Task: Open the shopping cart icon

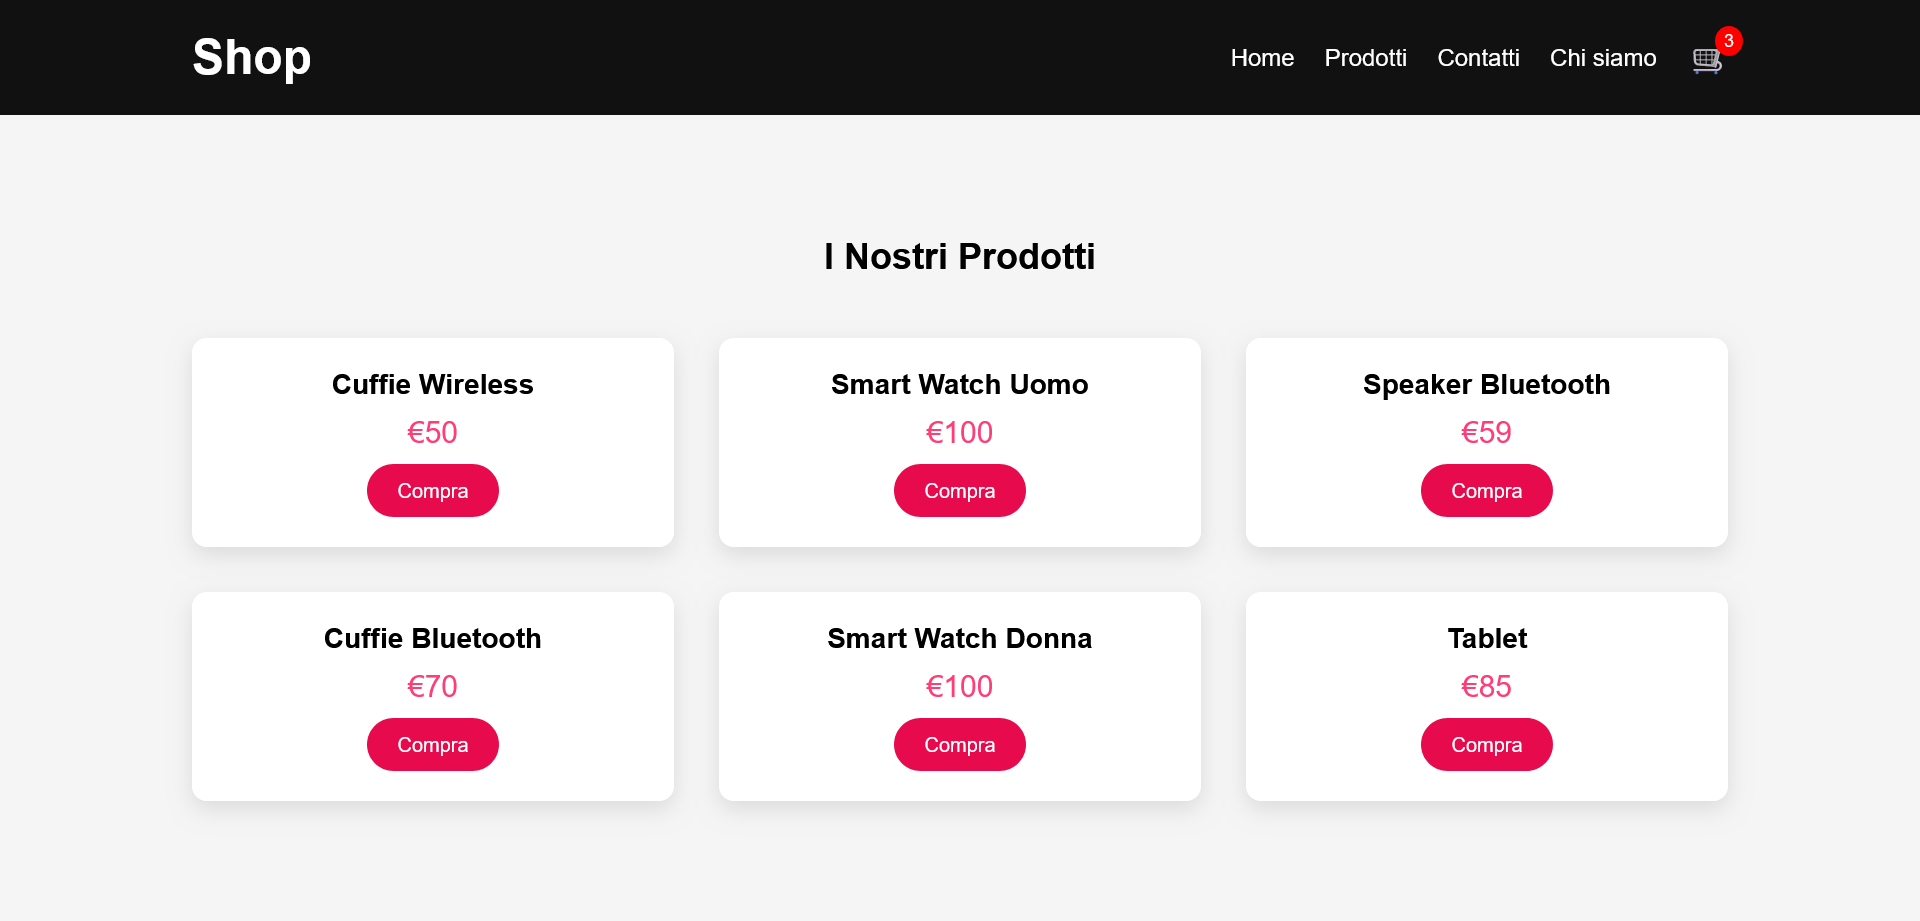Action: pyautogui.click(x=1706, y=60)
